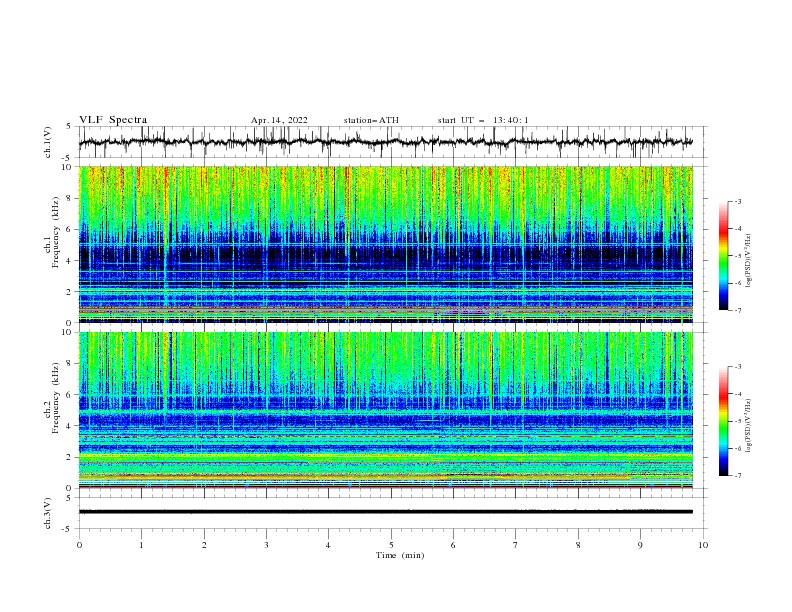Click the time axis tick label "6"
Screen dimensions: 792x612
point(453,545)
